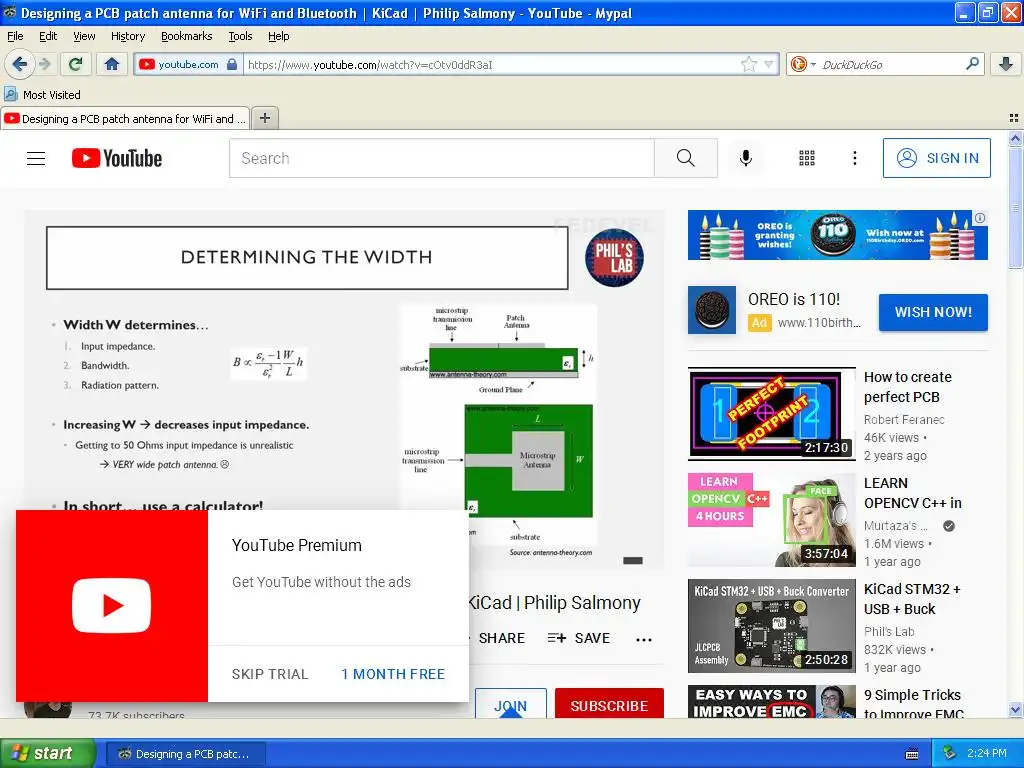Screen dimensions: 1024x768
Task: Click the SIGN IN button
Action: pyautogui.click(x=936, y=158)
